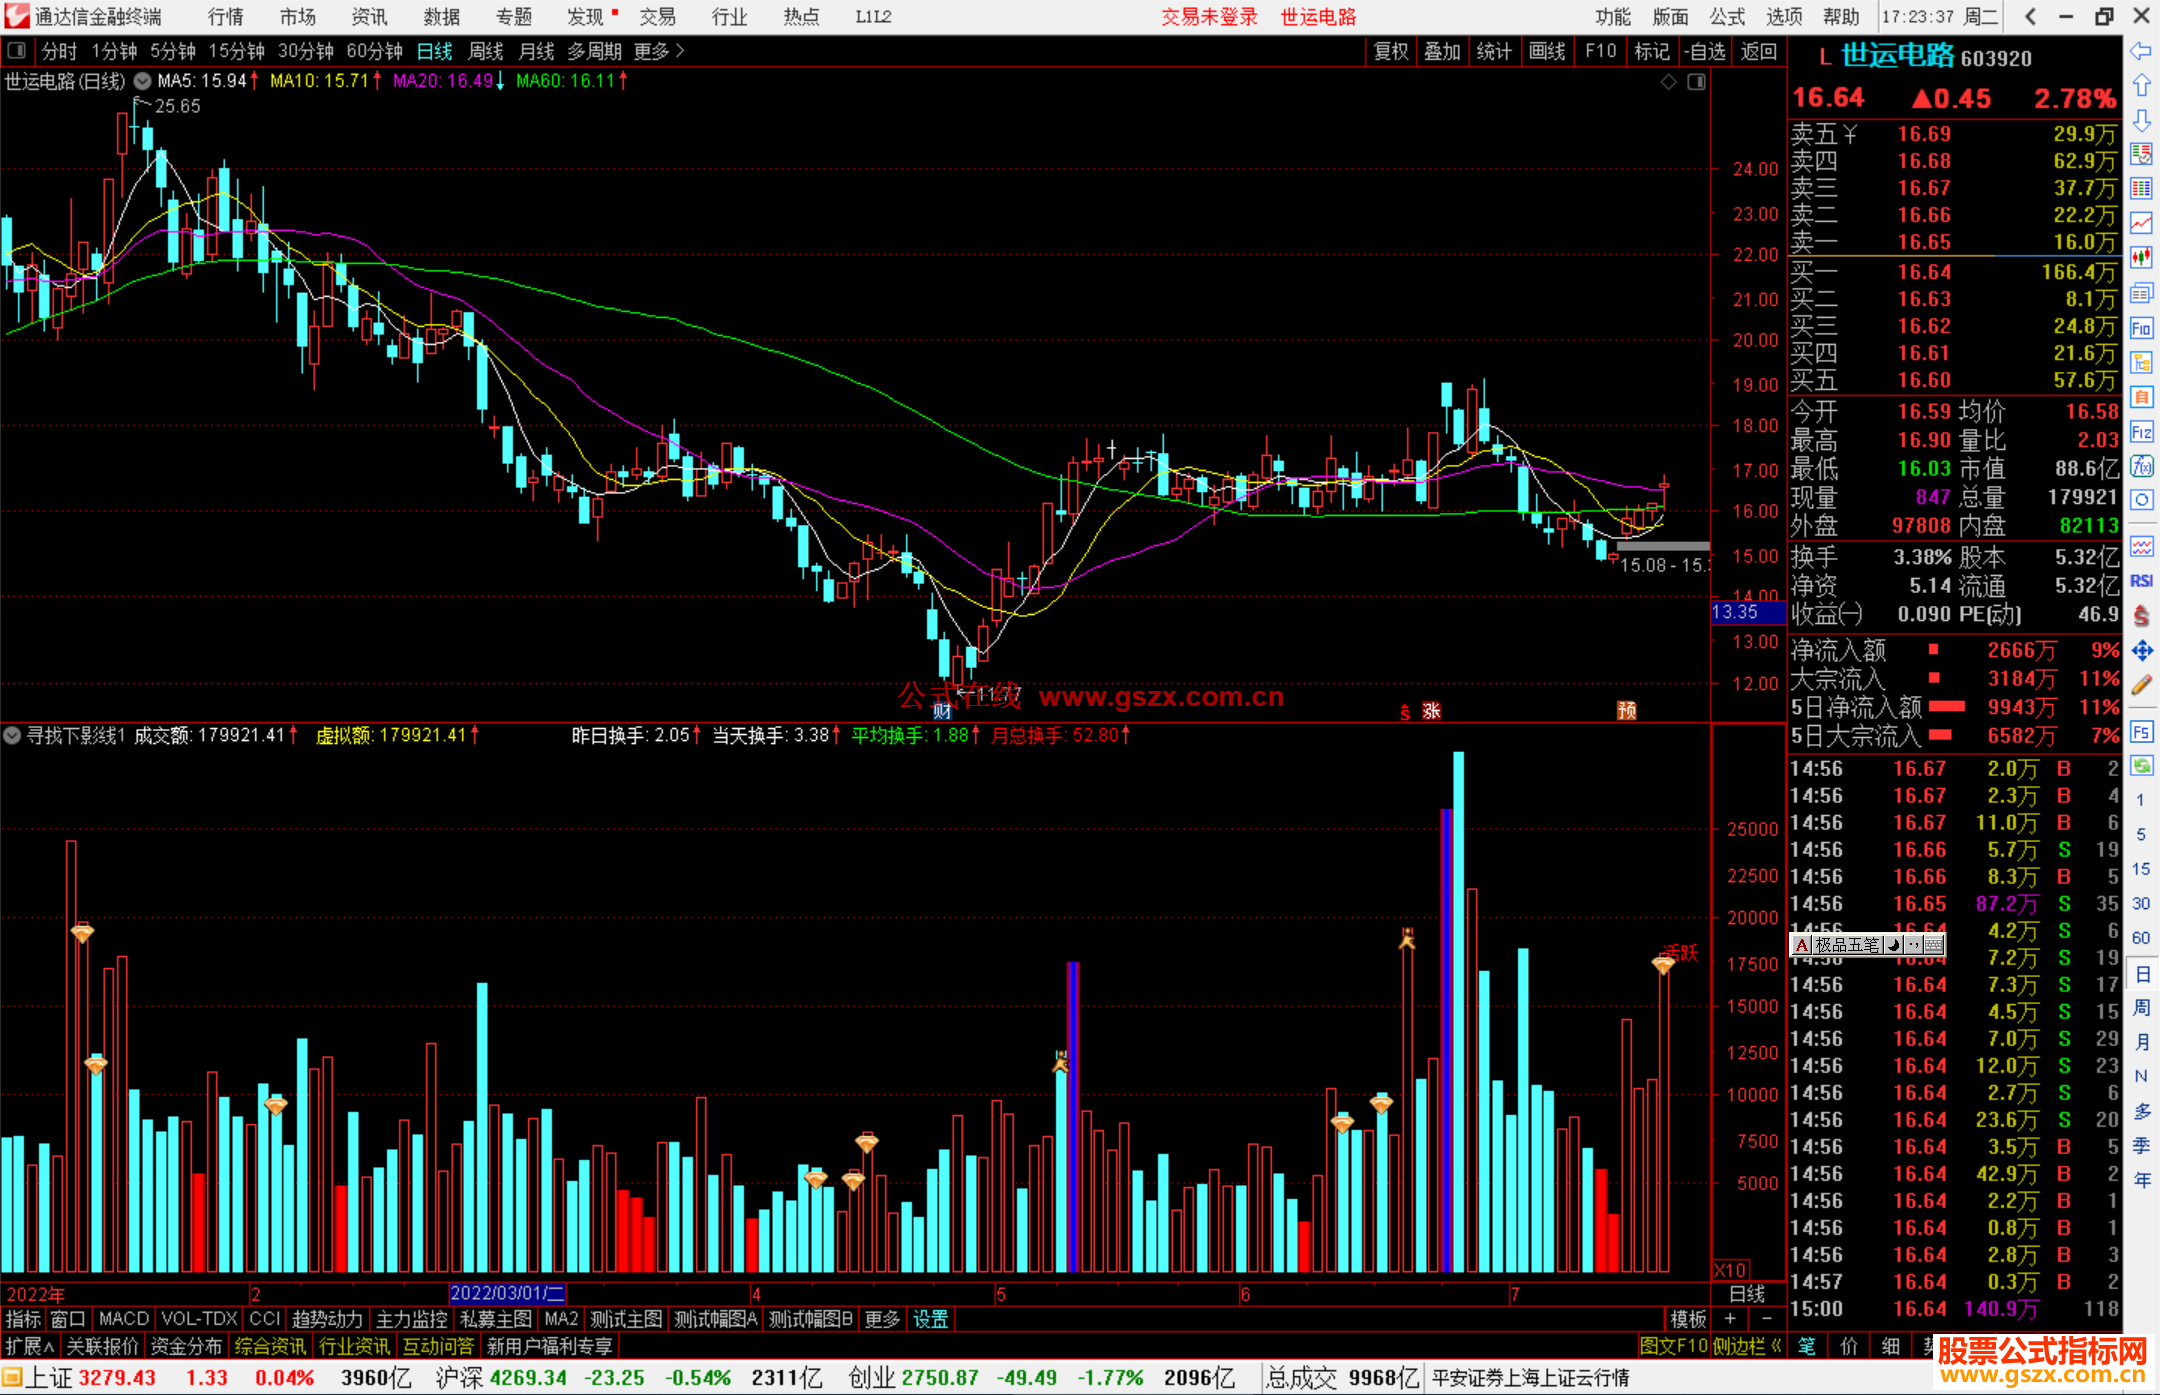Switch to the VOL-TDX indicator tab

[199, 1319]
